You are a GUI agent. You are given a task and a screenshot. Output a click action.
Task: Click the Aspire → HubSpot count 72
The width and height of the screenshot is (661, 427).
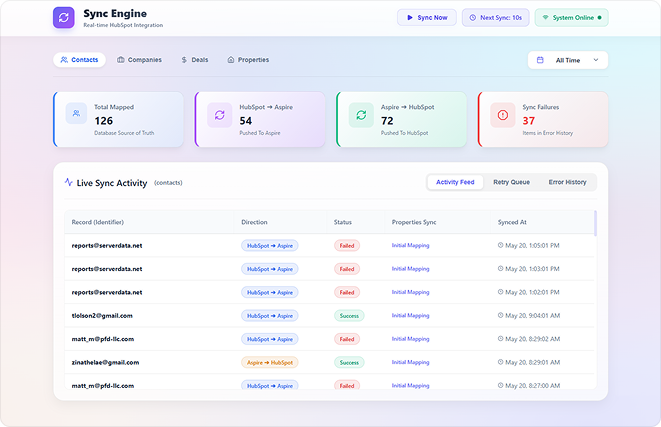pyautogui.click(x=387, y=121)
